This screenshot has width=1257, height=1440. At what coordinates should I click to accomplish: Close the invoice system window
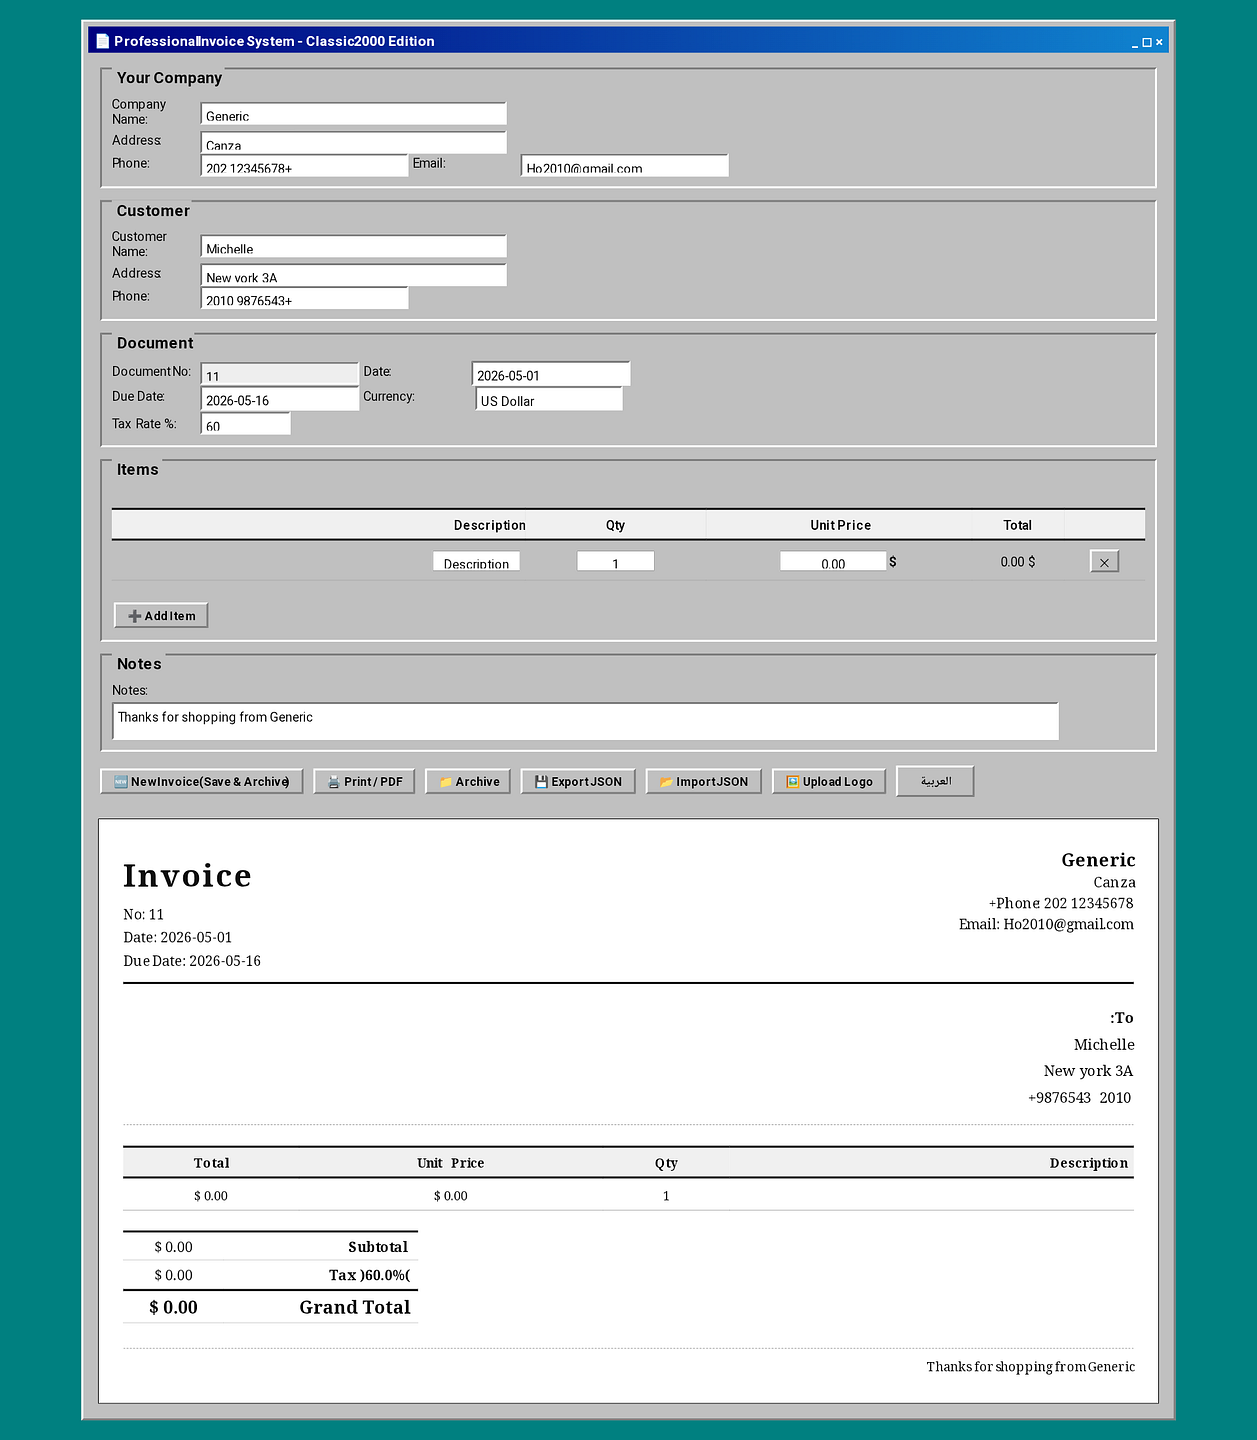(1160, 42)
